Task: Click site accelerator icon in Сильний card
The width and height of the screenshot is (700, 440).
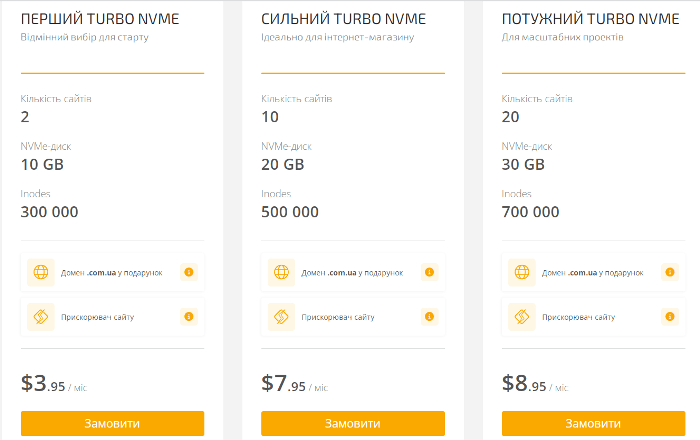Action: (x=281, y=317)
